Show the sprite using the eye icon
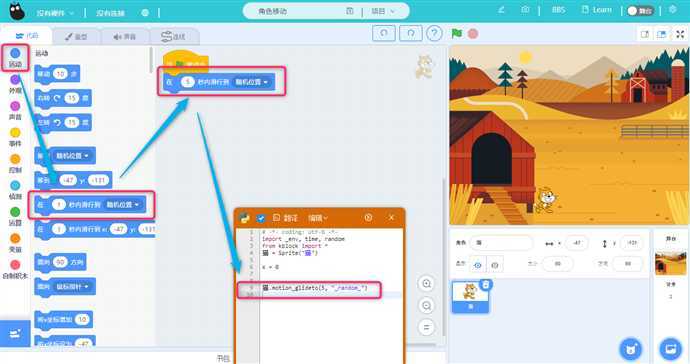690x364 pixels. point(478,265)
